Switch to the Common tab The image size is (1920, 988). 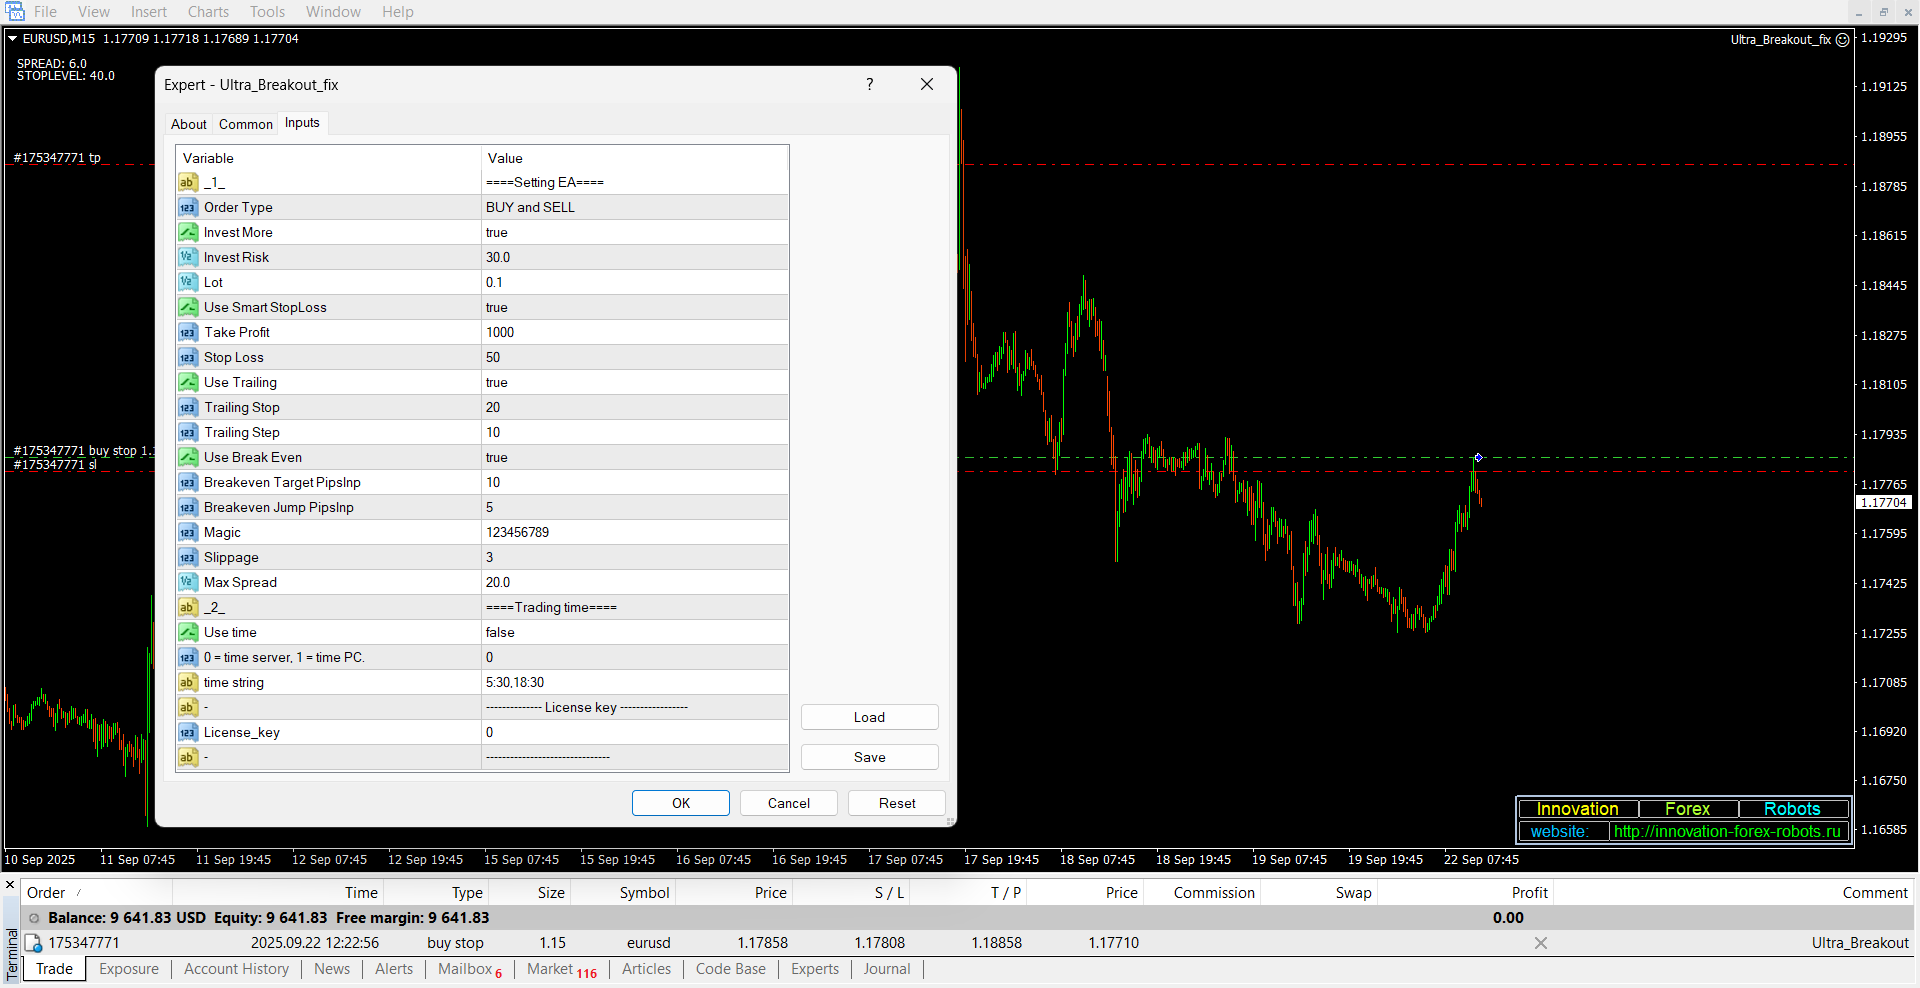[245, 124]
